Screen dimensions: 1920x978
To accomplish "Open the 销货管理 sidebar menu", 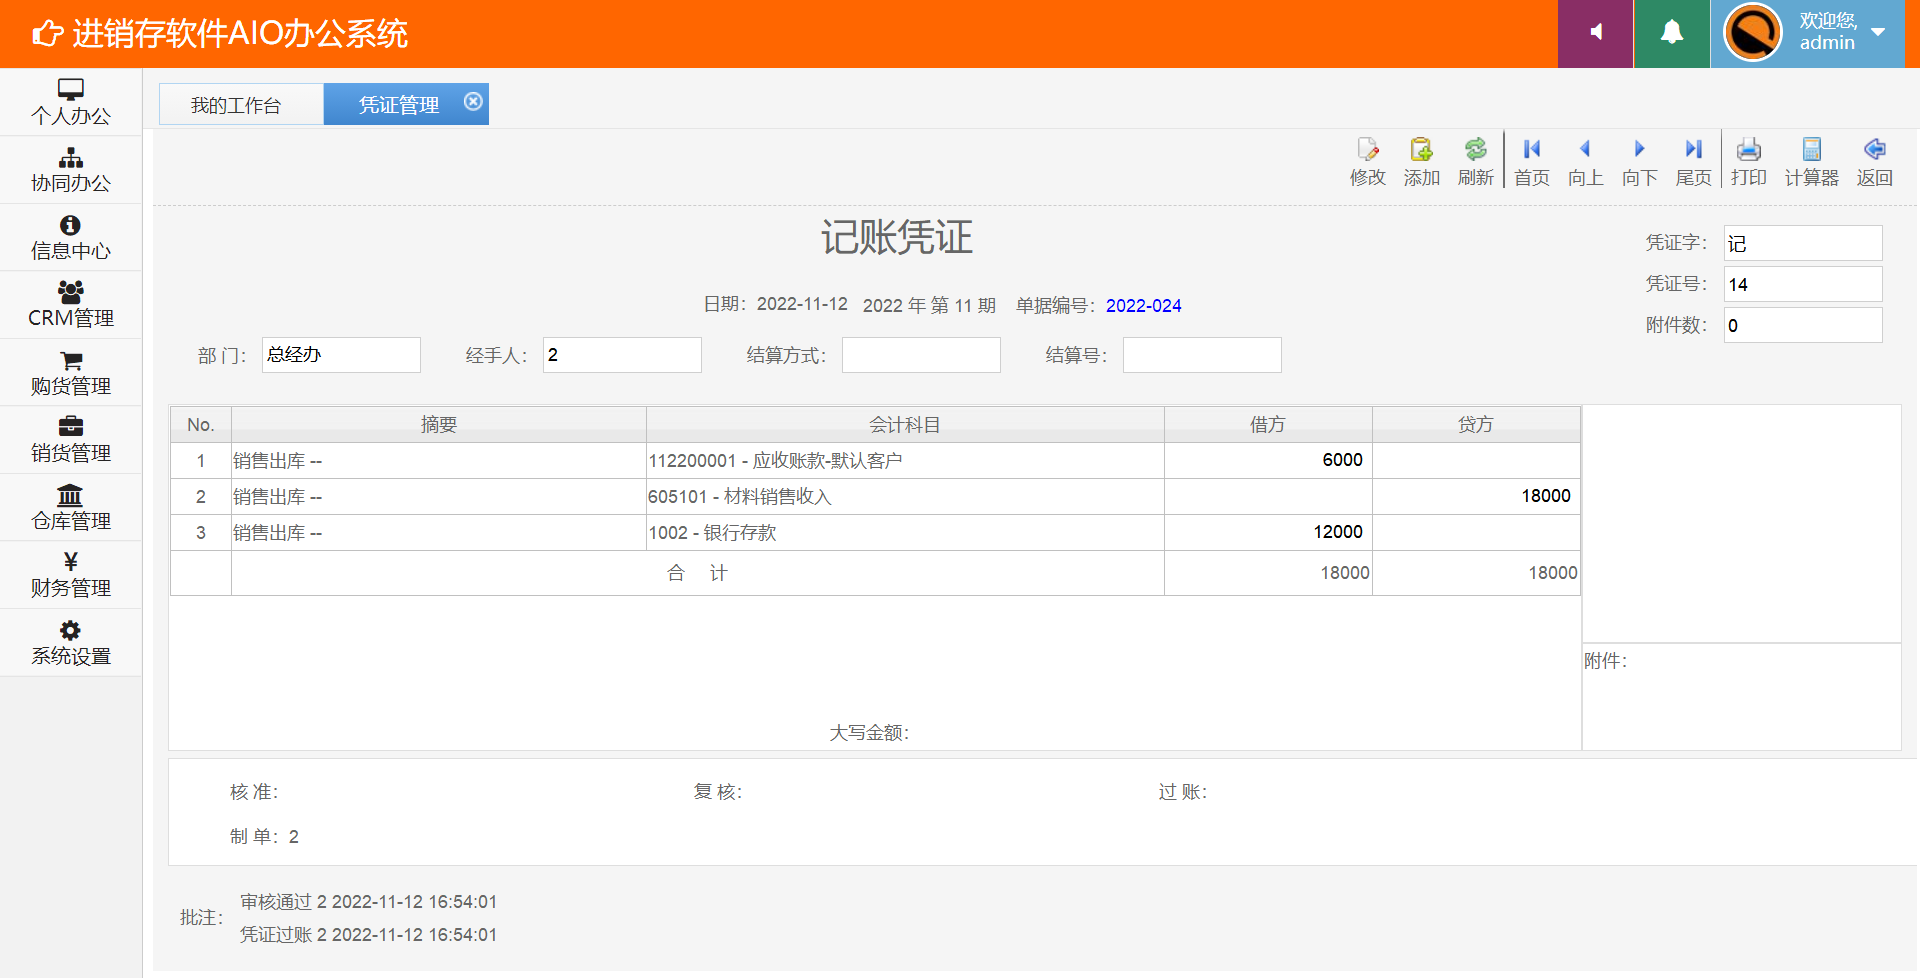I will point(70,440).
